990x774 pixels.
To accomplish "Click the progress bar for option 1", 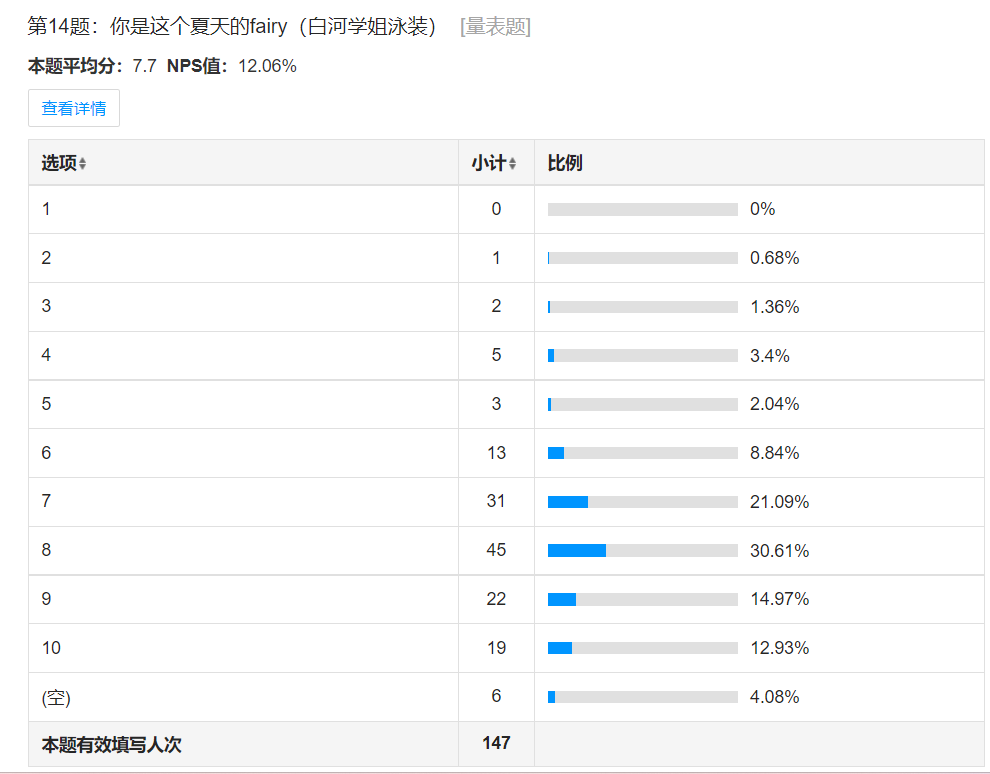I will coord(642,210).
